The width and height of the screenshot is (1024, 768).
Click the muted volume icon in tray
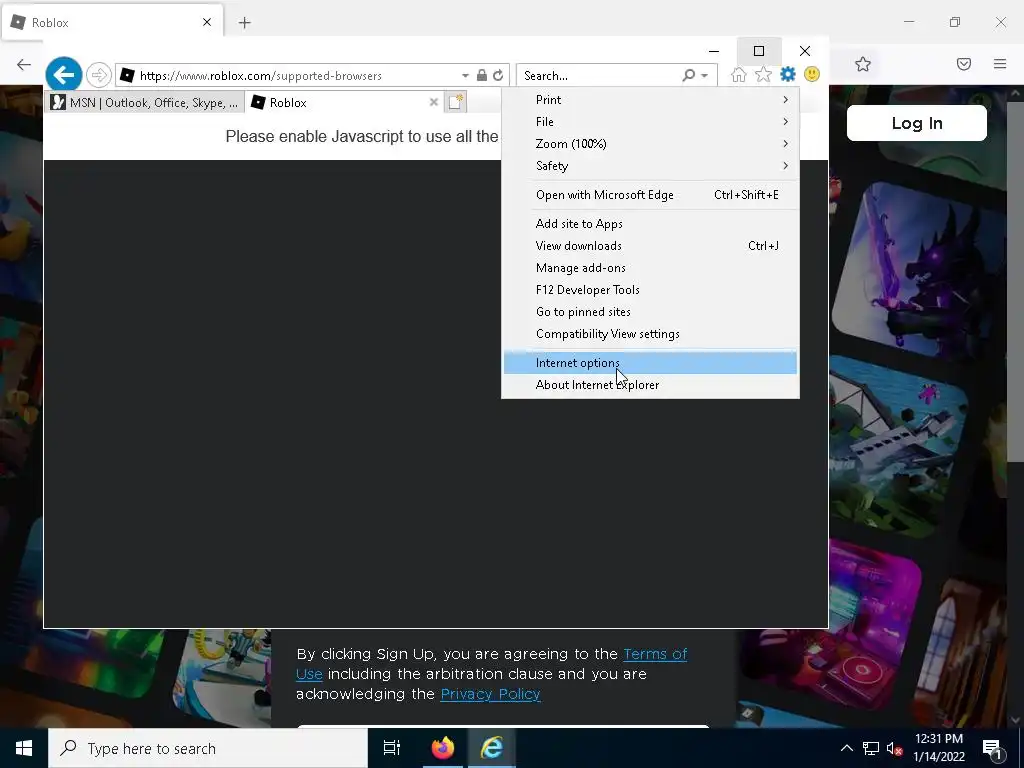tap(894, 749)
